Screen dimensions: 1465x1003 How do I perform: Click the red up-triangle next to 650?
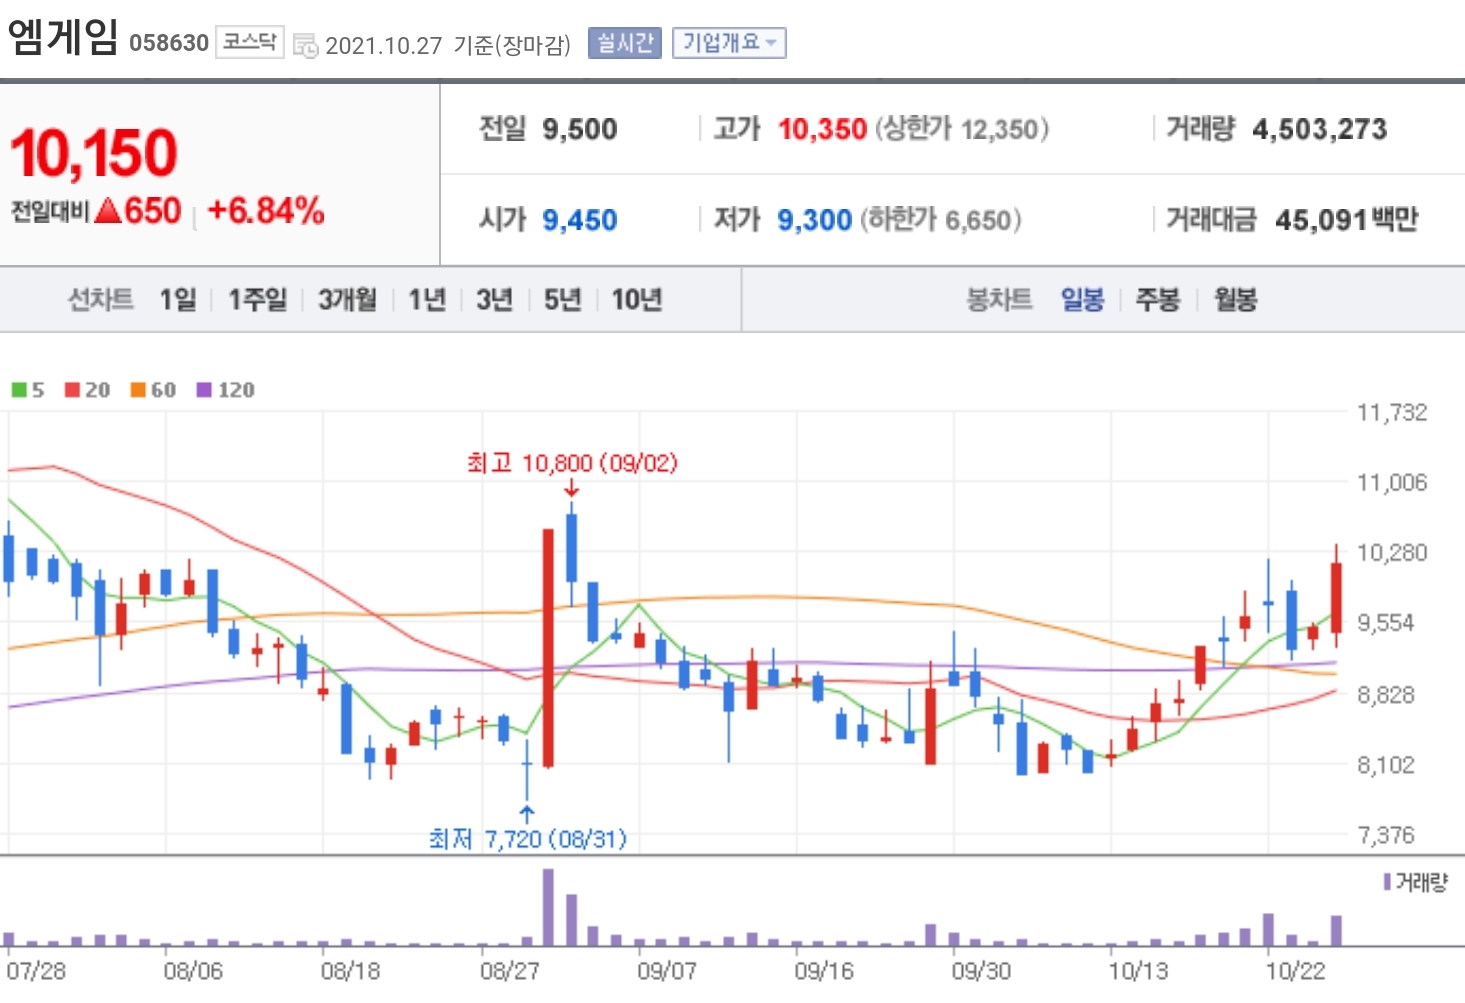point(108,210)
